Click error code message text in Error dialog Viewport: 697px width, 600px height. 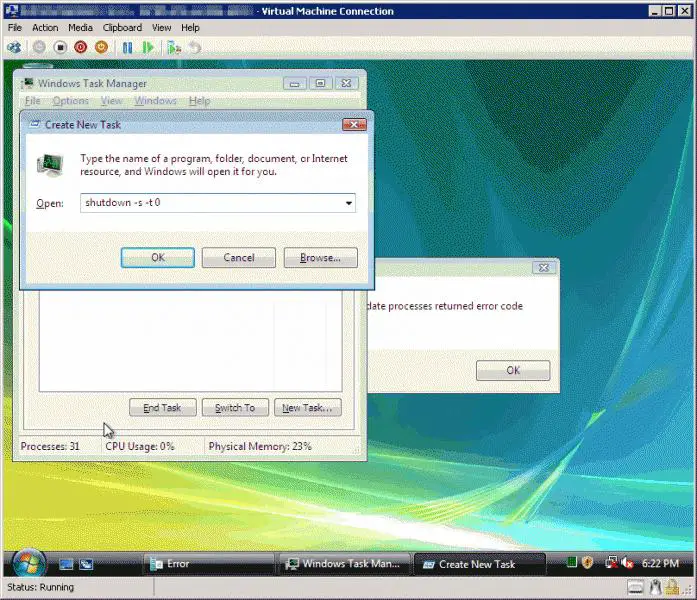tap(445, 306)
